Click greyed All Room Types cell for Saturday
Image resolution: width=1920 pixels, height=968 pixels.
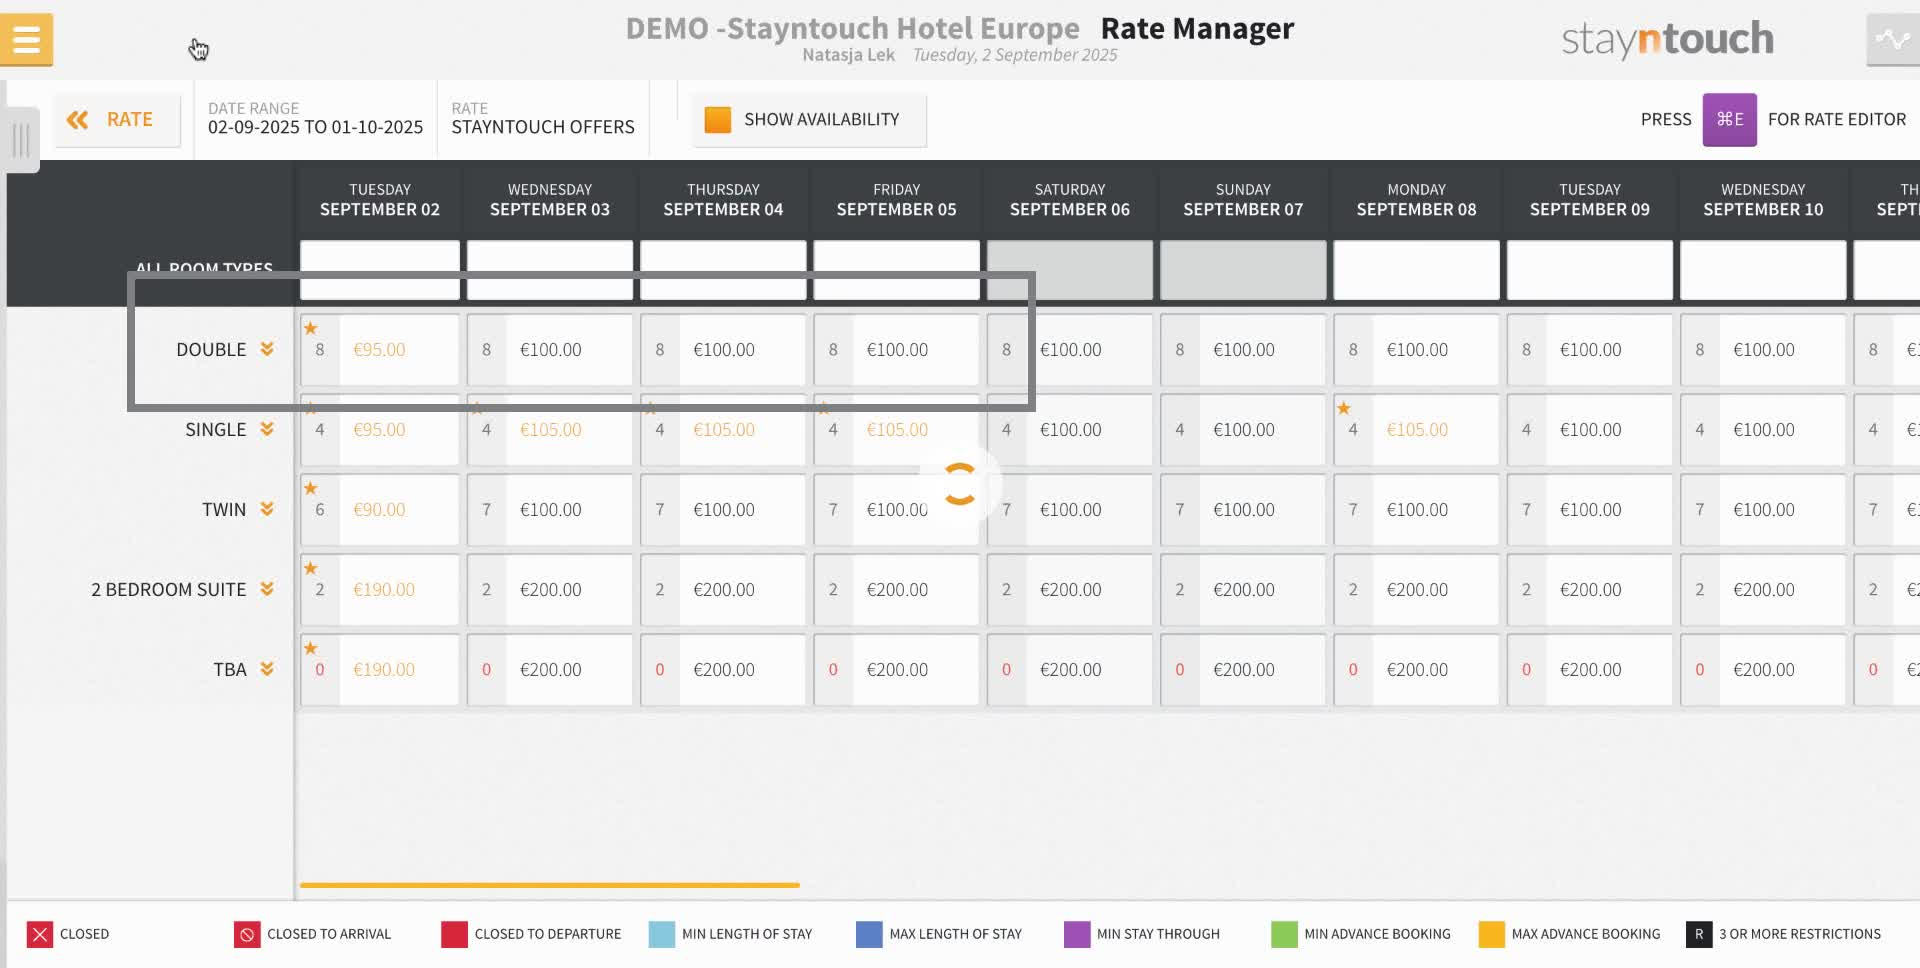[1070, 270]
